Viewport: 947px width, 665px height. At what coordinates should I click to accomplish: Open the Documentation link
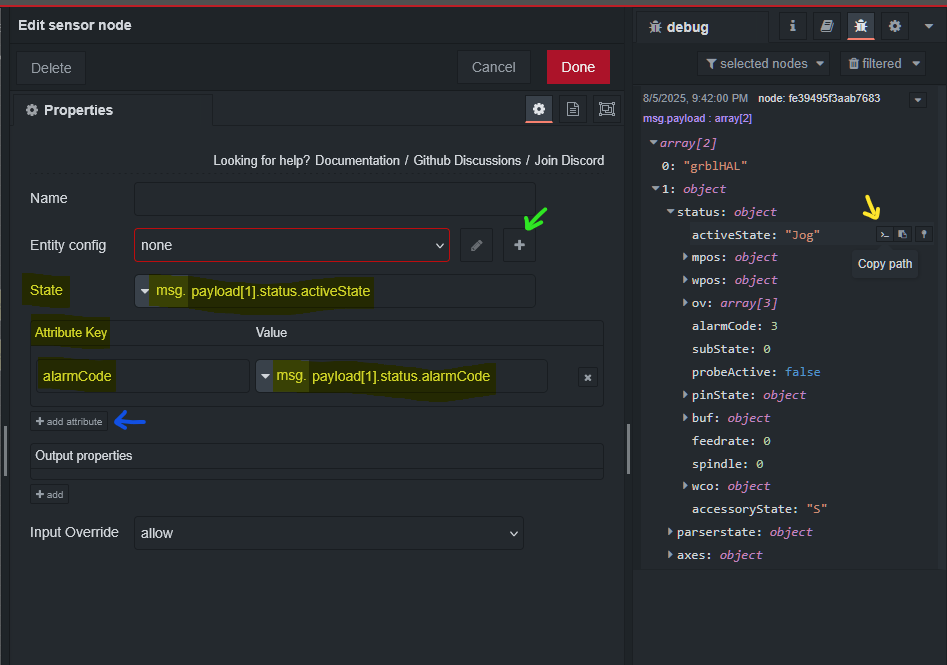[357, 160]
